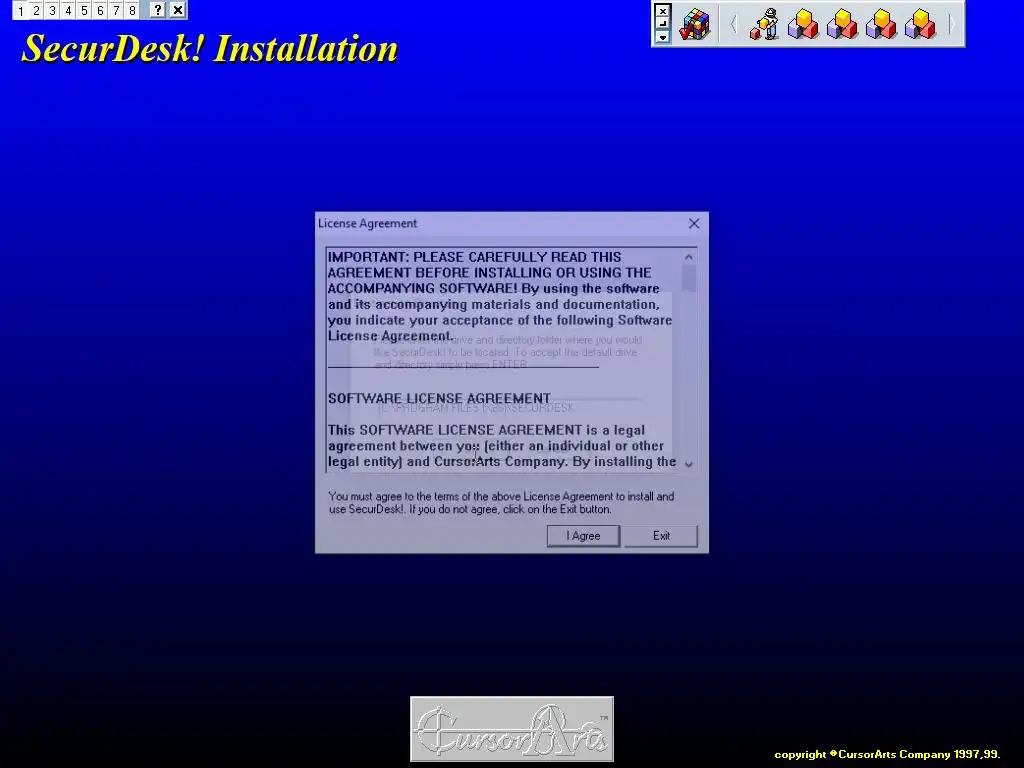Click the copyright CursorArts Company 1997,99 text
Viewport: 1024px width, 768px height.
click(887, 754)
